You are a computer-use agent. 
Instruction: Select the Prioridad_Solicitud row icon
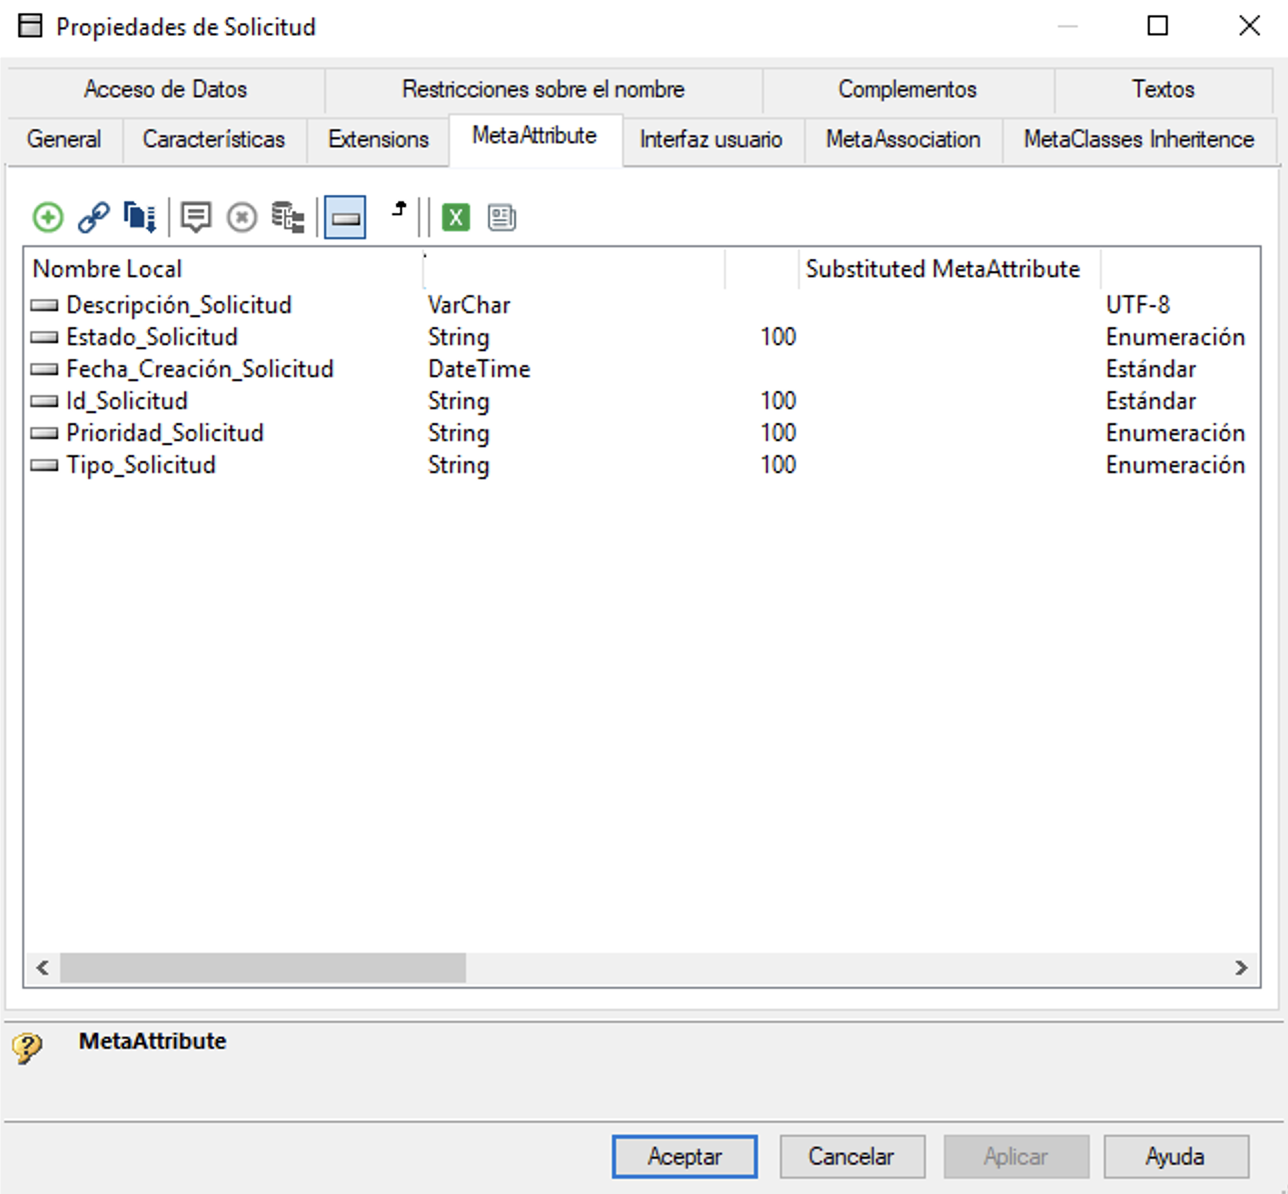click(x=44, y=433)
